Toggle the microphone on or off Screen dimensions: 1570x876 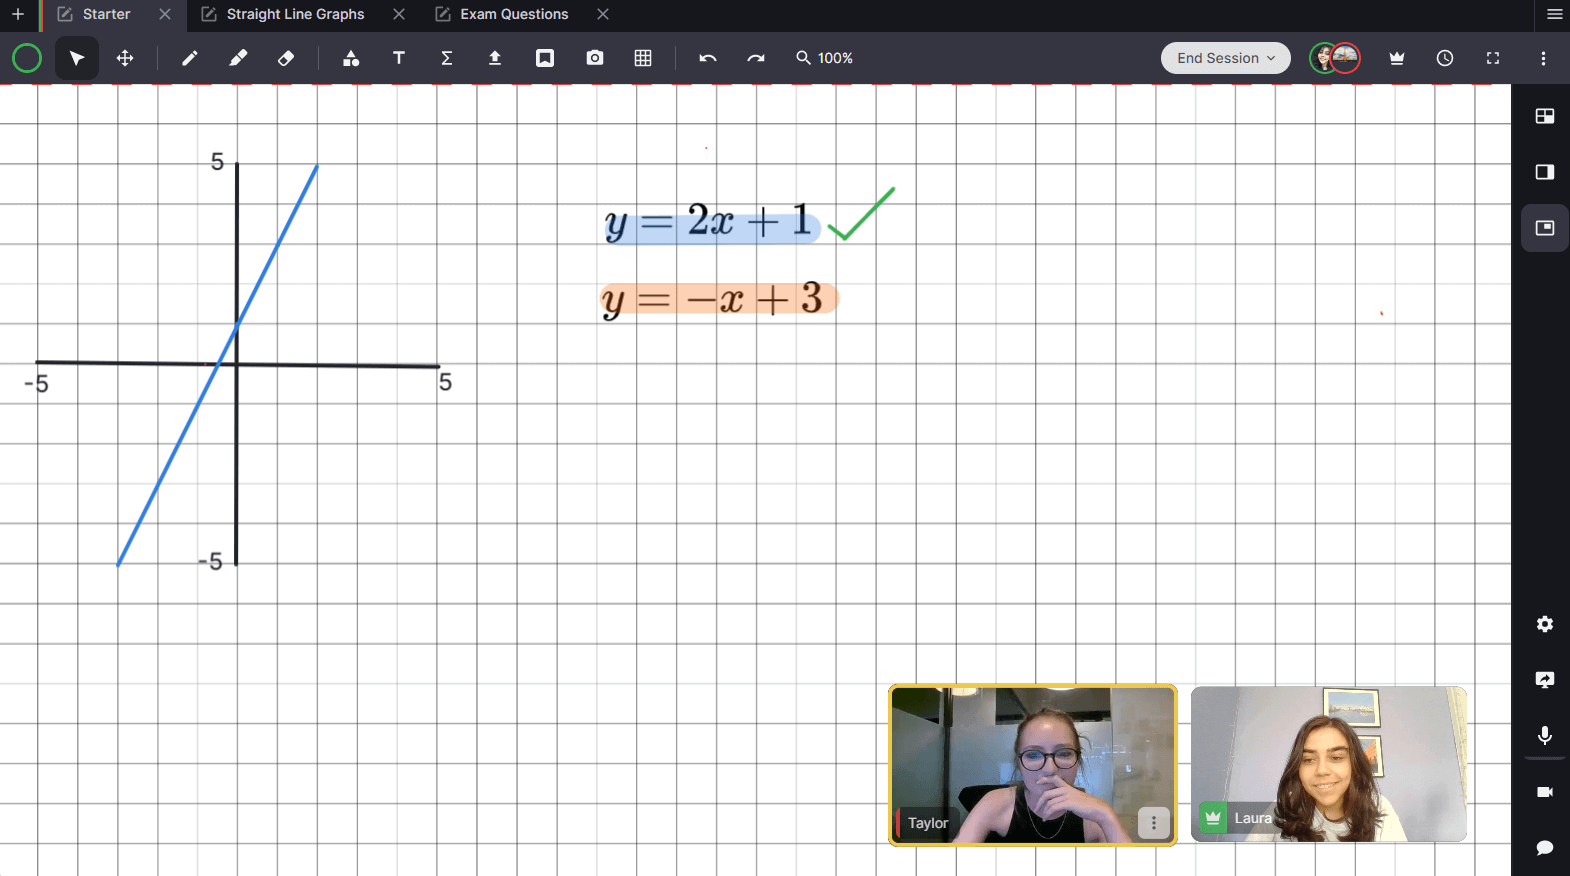[x=1544, y=736]
